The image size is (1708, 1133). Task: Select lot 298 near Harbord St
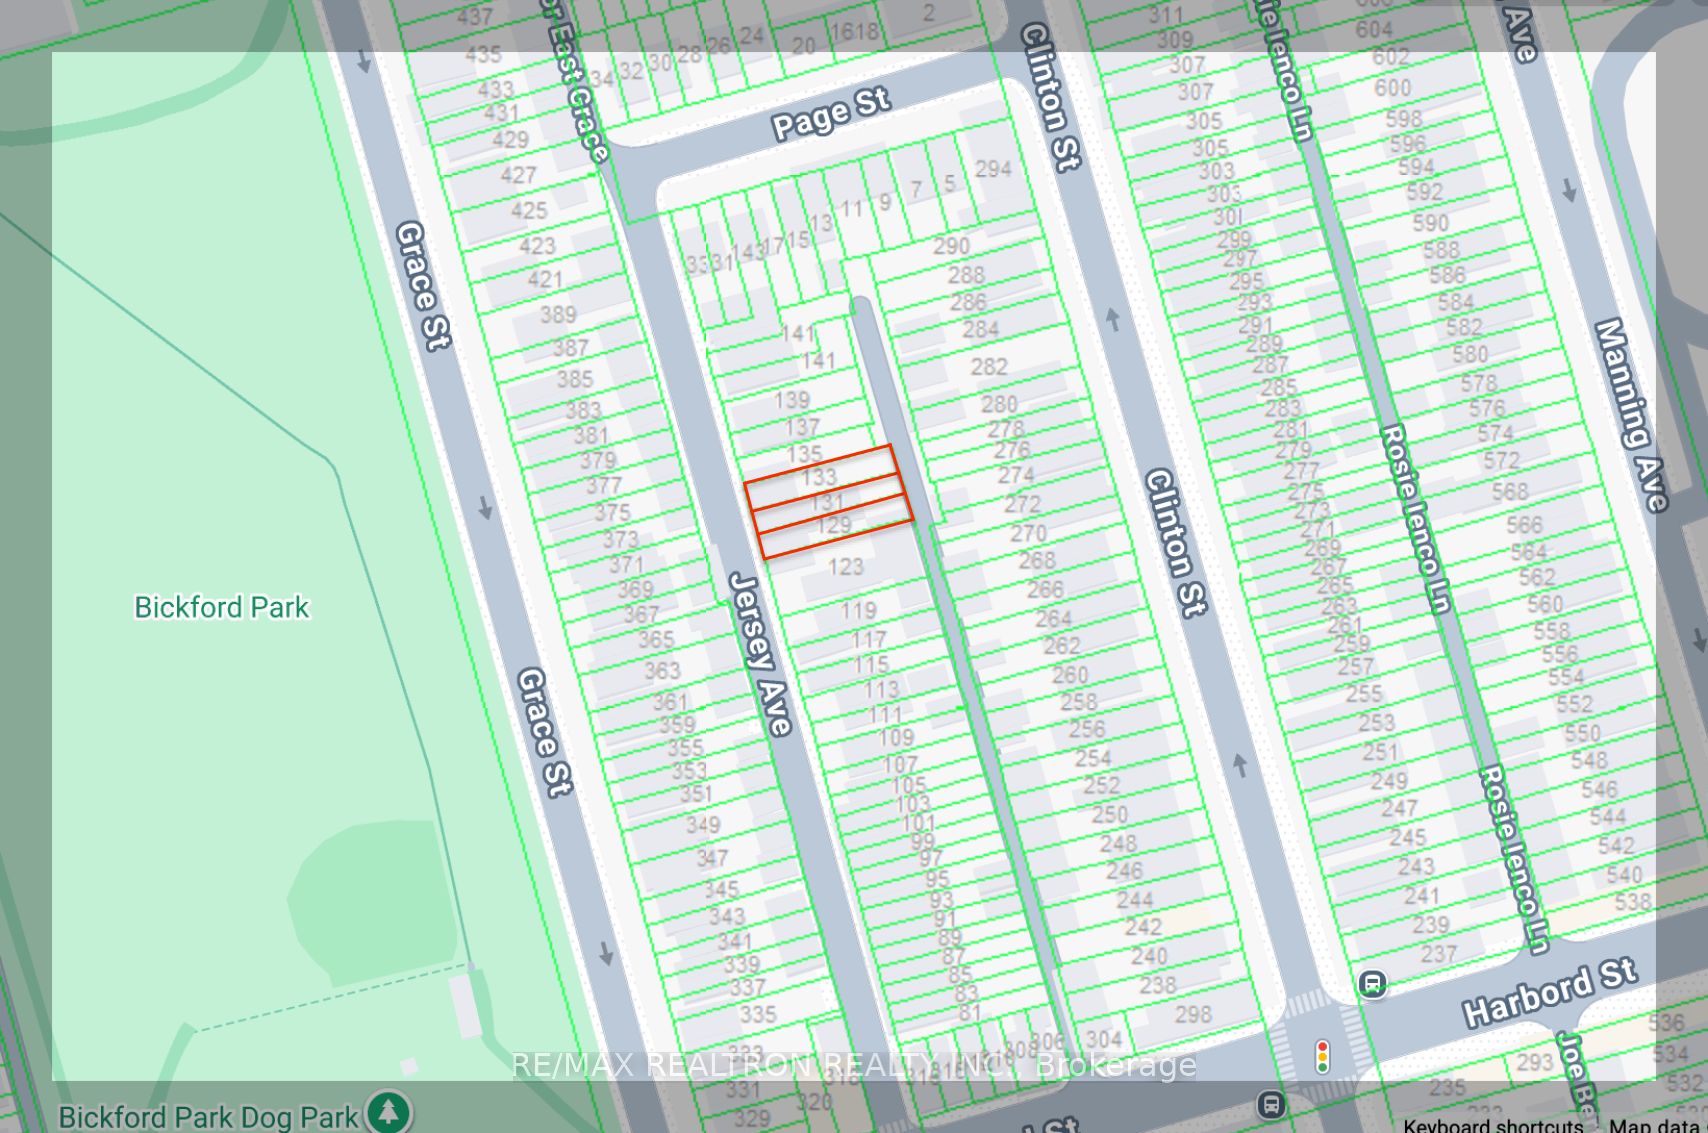pyautogui.click(x=1193, y=1014)
